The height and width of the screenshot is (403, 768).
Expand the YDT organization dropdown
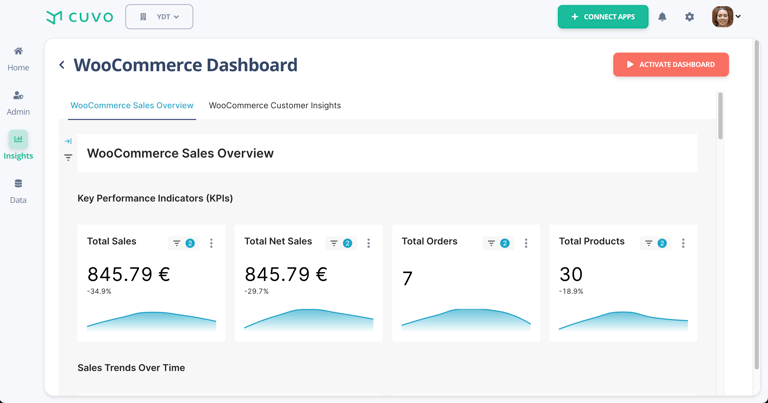(159, 17)
